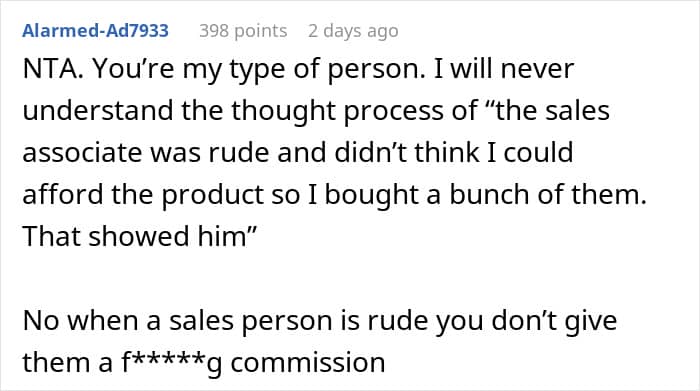Click the words didn't think I could
Image resolution: width=700 pixels, height=391 pixels.
(454, 153)
